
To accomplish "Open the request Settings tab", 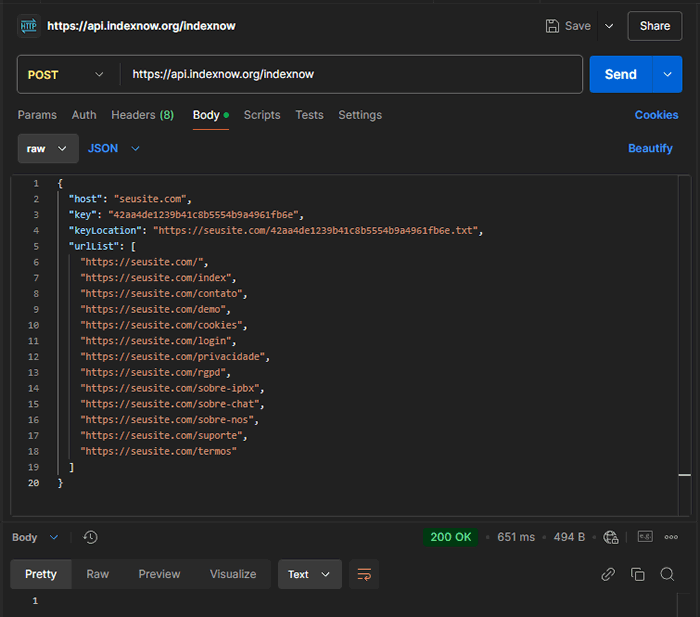I will (x=360, y=115).
